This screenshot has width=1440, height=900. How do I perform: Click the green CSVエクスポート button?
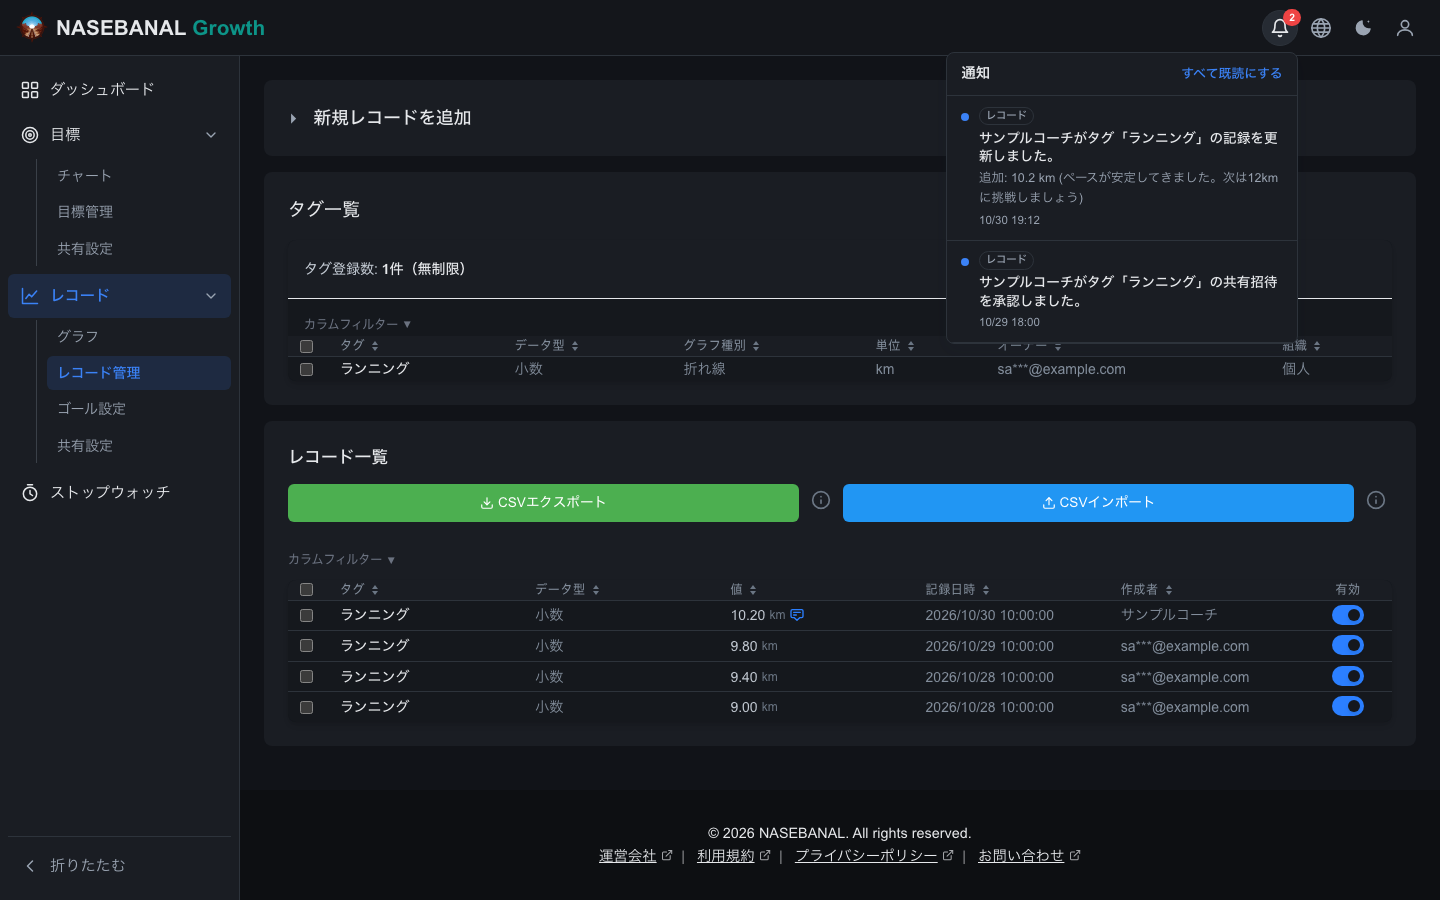click(543, 503)
